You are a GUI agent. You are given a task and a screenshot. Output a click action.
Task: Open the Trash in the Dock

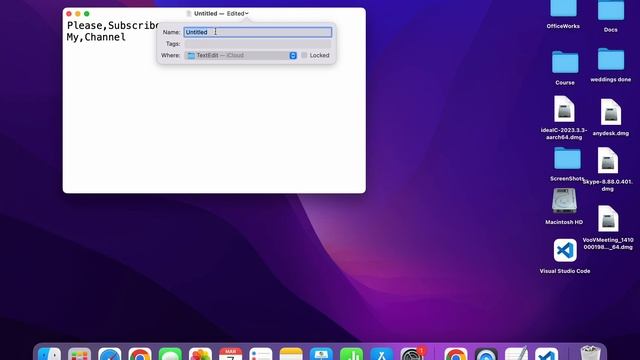(590, 353)
